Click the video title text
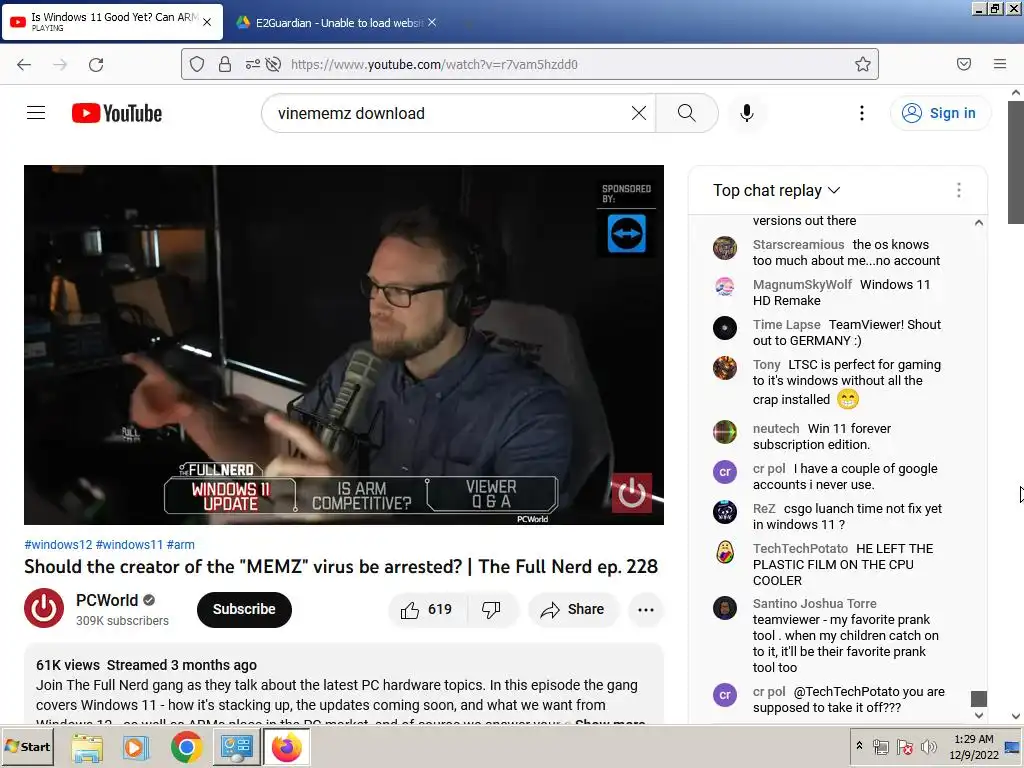The width and height of the screenshot is (1024, 768). point(341,567)
